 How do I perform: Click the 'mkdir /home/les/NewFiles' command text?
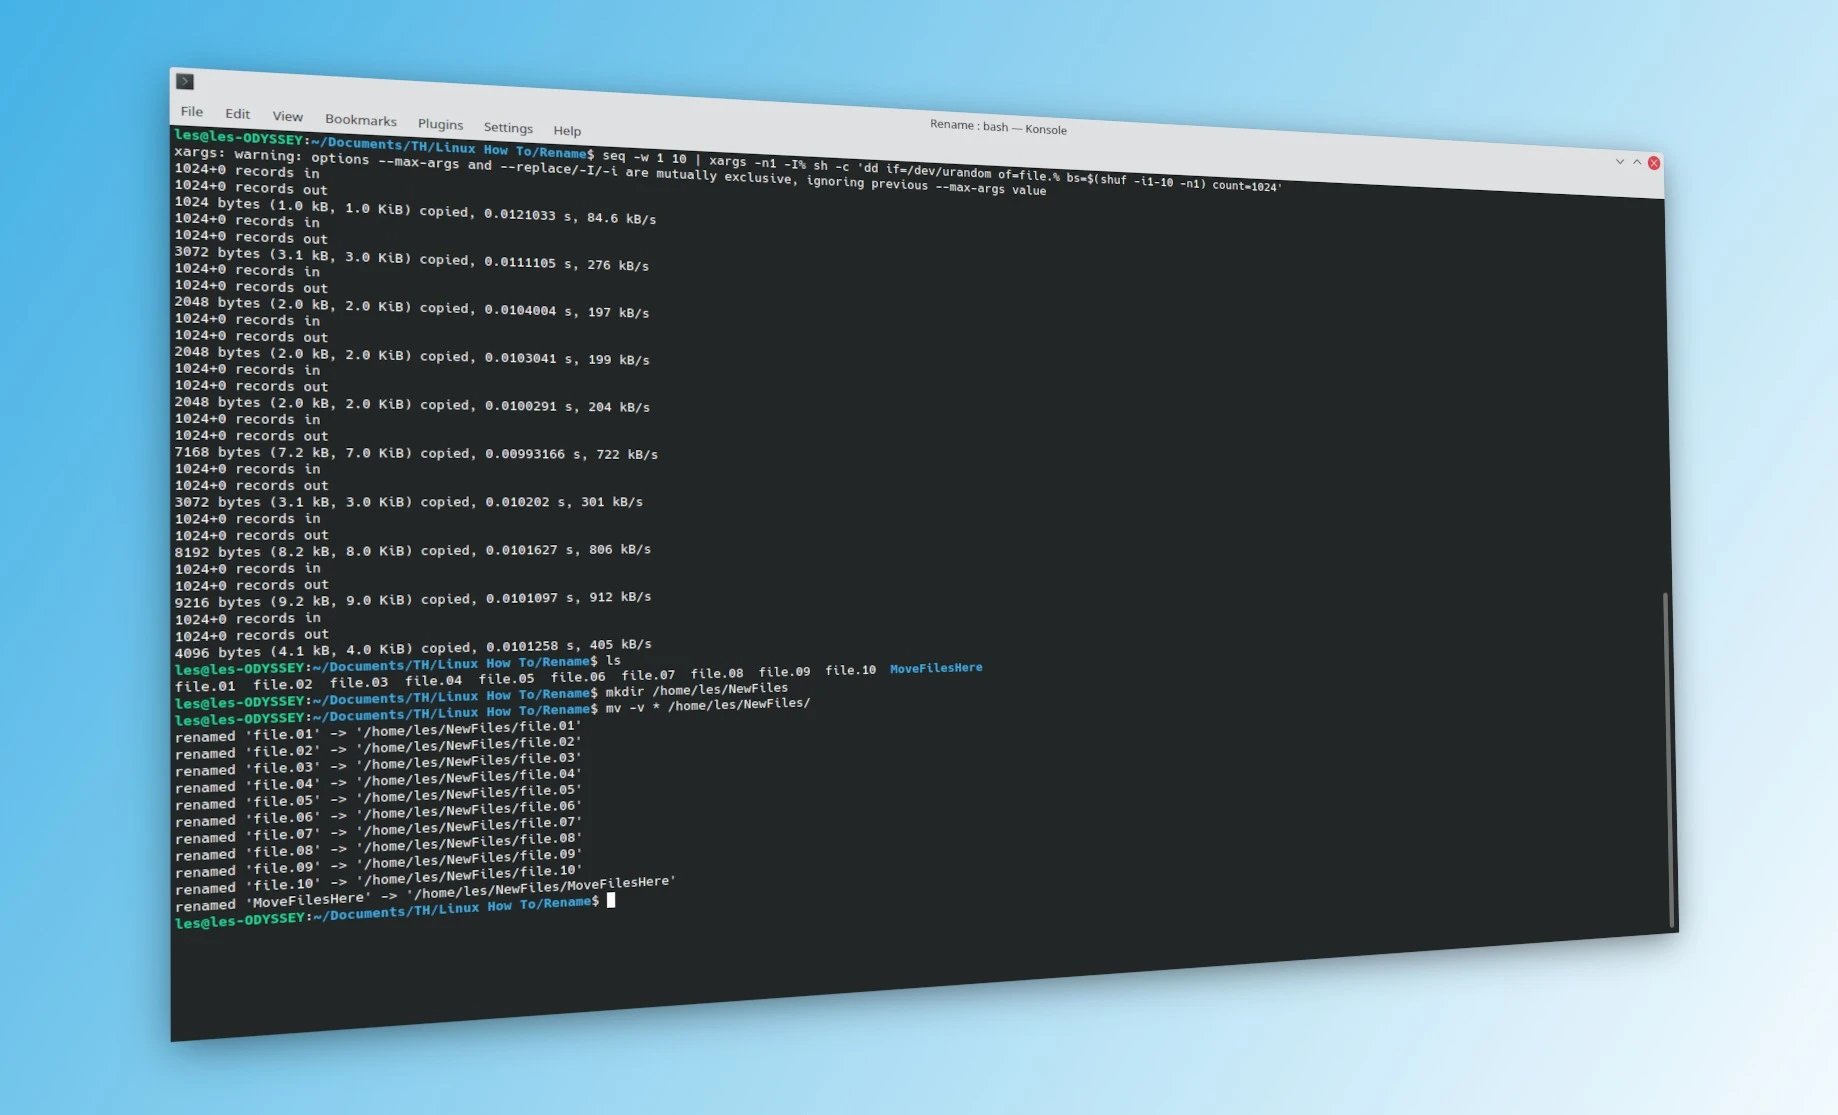(696, 690)
